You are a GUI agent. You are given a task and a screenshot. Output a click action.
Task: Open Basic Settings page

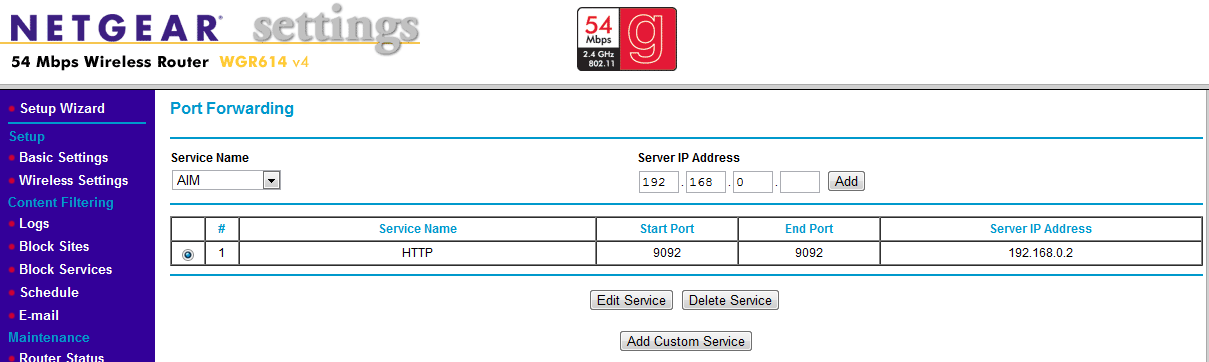click(63, 157)
